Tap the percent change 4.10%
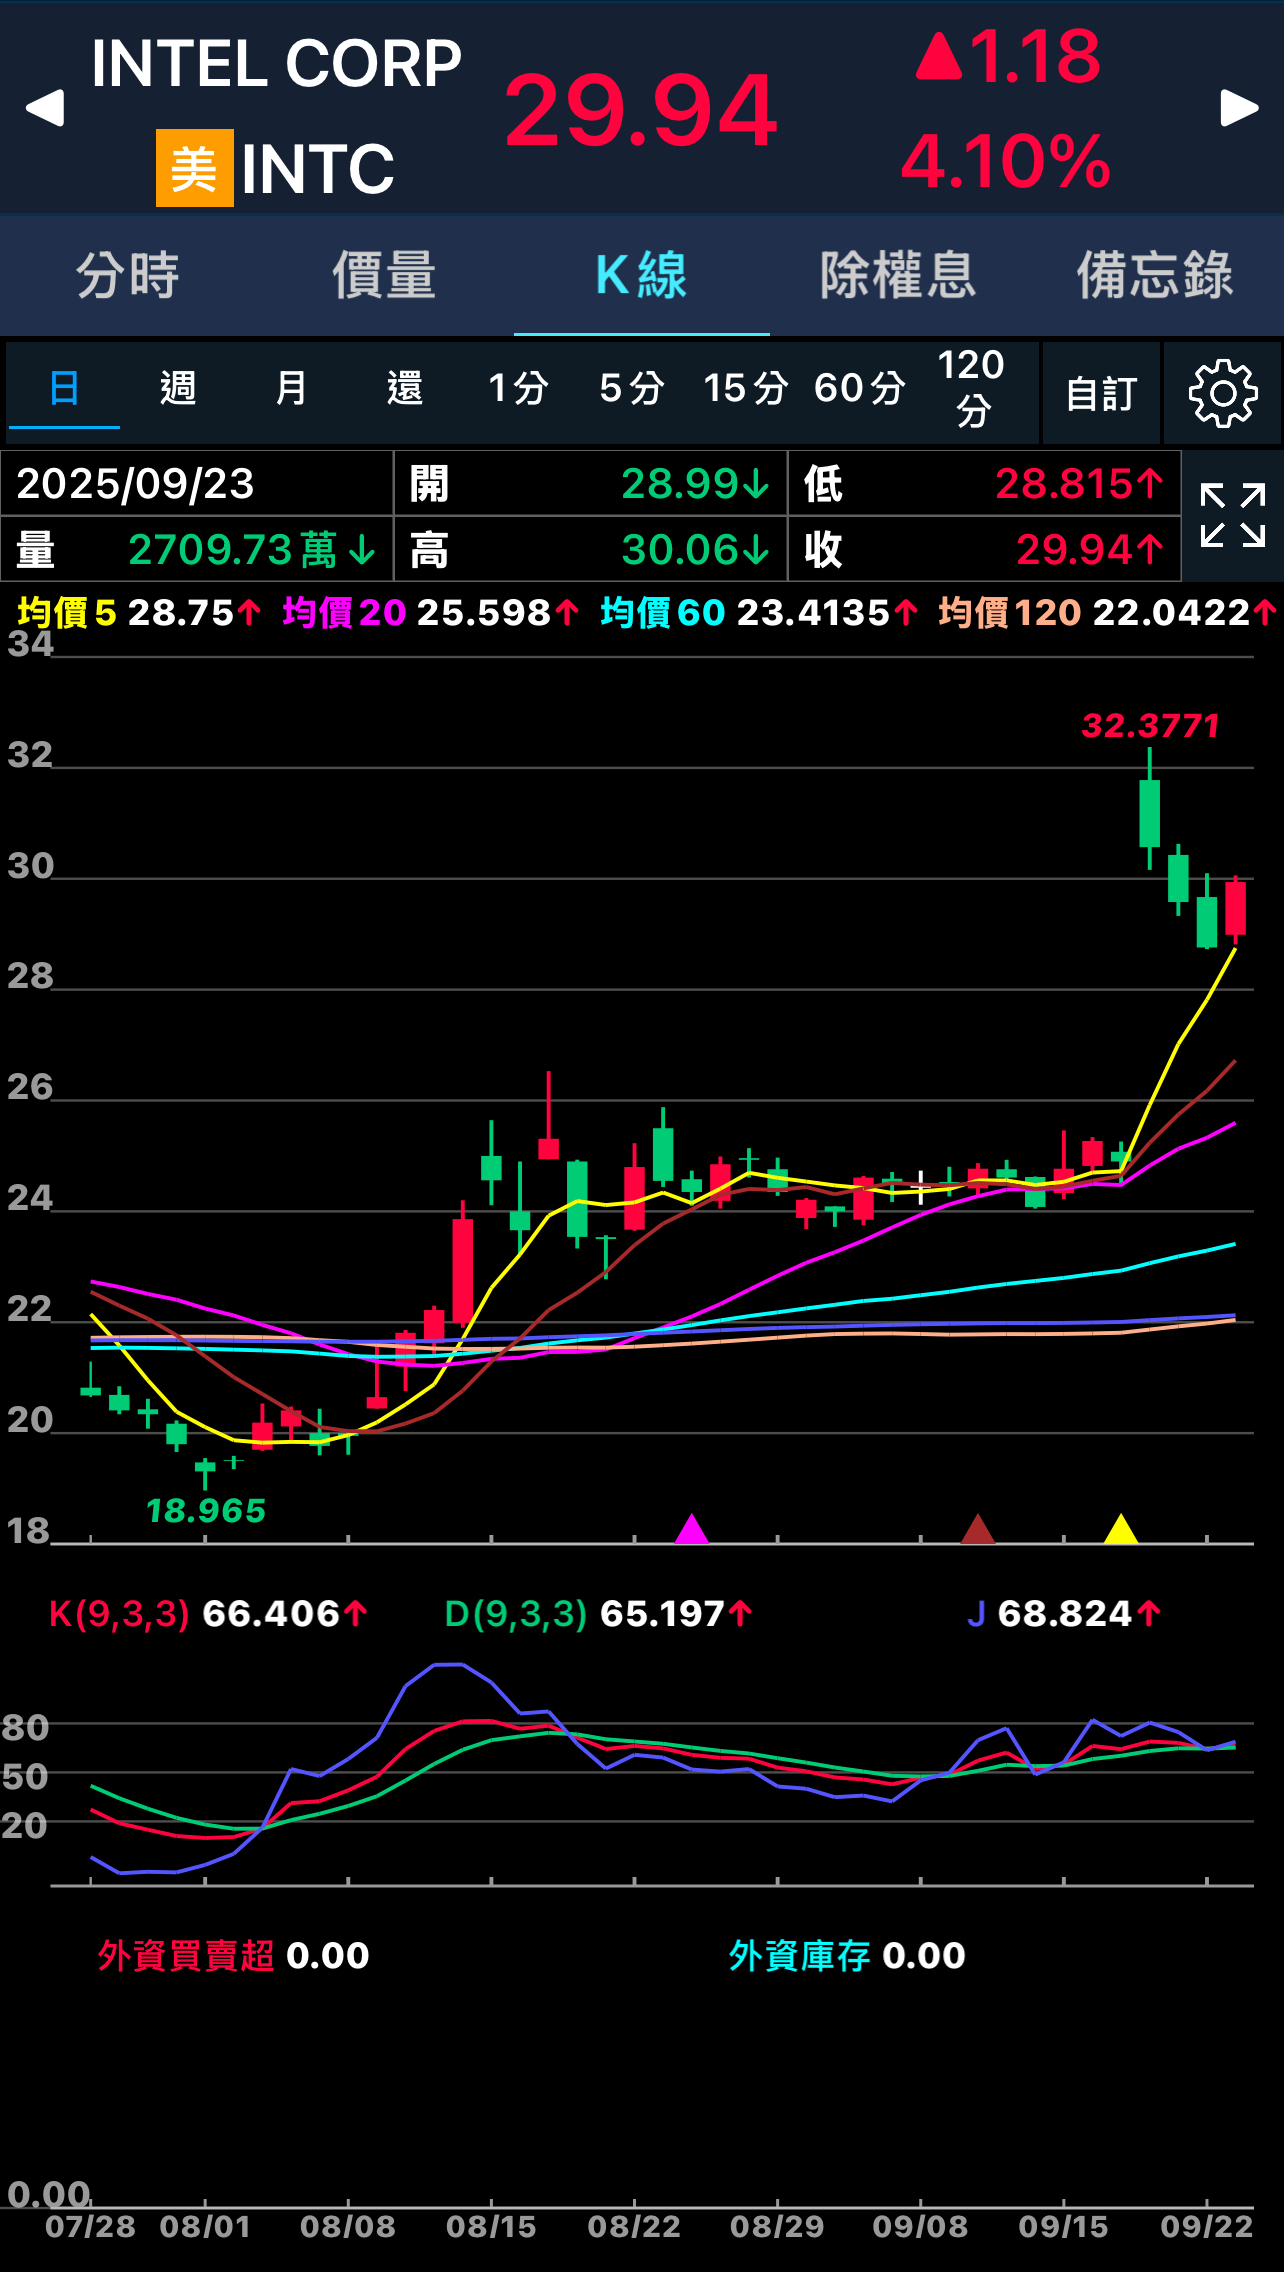The height and width of the screenshot is (2272, 1284). point(1006,160)
